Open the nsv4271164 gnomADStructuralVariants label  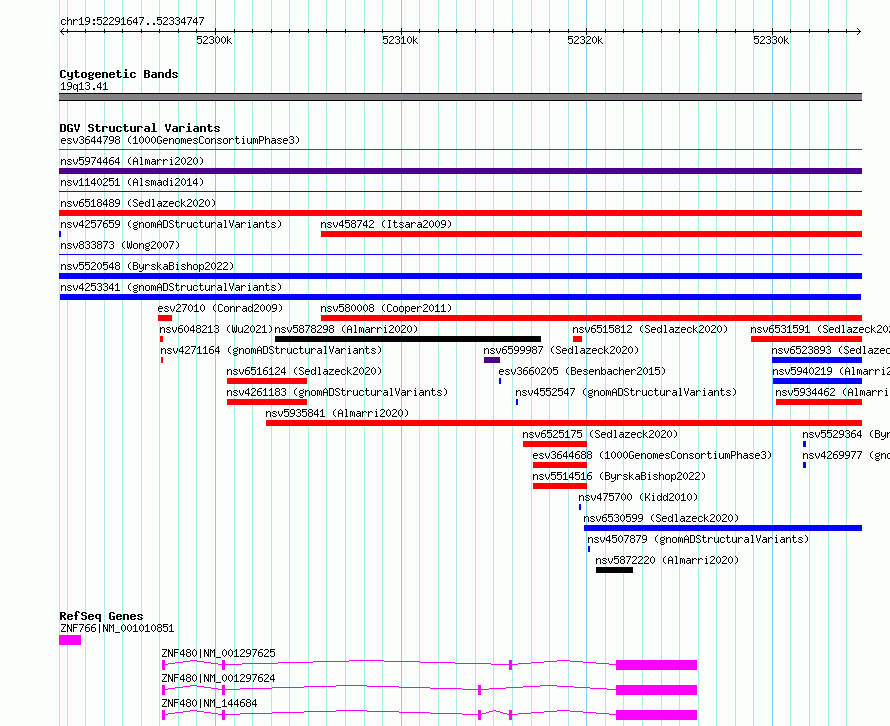[271, 350]
